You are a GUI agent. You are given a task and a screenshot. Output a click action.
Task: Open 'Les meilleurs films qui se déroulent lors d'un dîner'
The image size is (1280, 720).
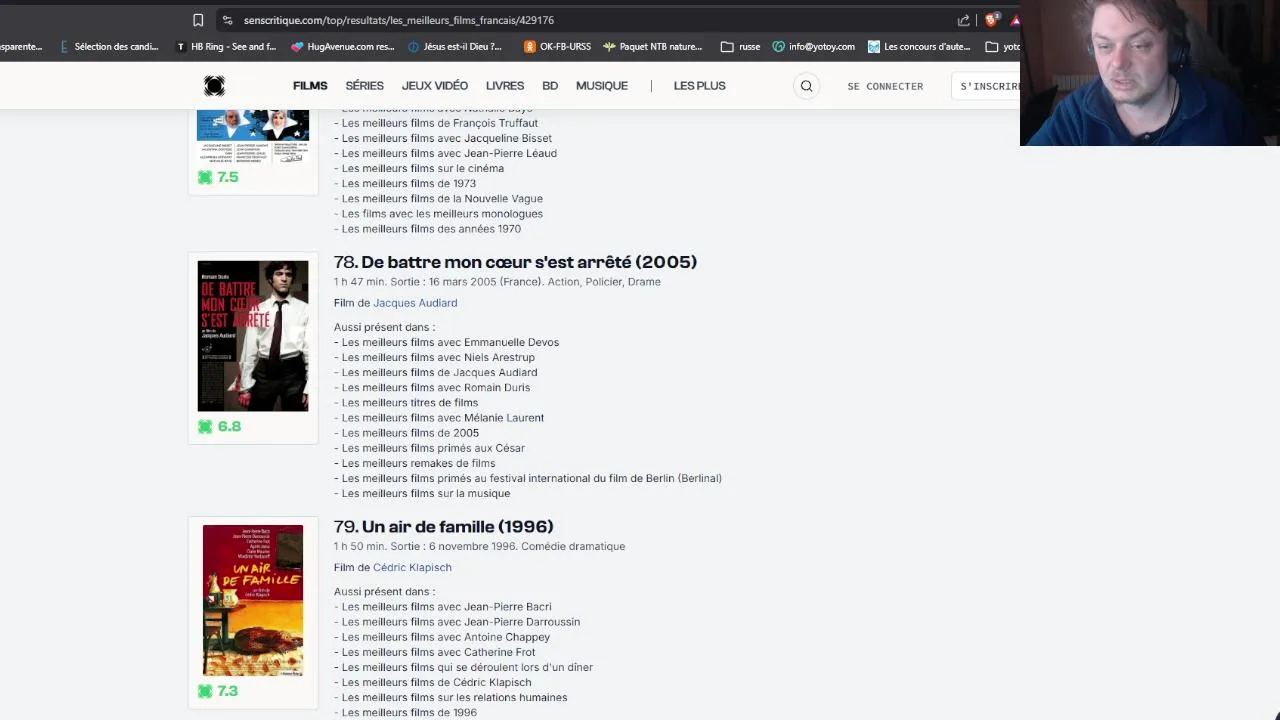tap(467, 667)
